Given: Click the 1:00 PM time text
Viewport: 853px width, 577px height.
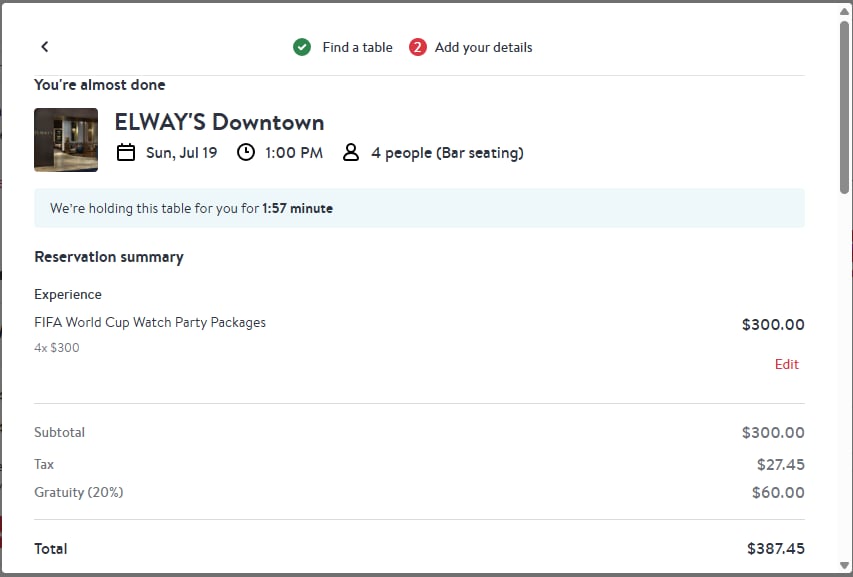Looking at the screenshot, I should click(294, 153).
